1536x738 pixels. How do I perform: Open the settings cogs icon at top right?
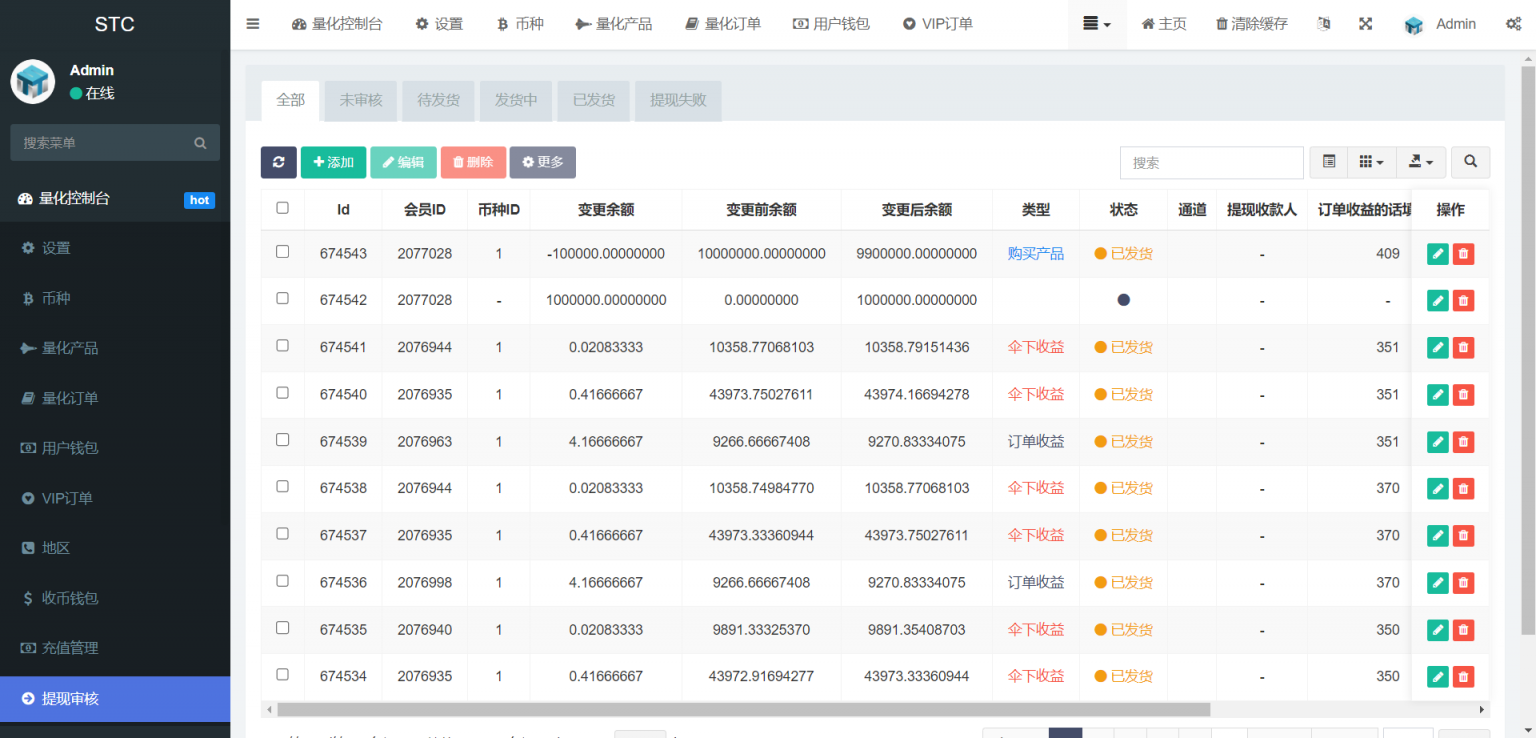[x=1514, y=24]
